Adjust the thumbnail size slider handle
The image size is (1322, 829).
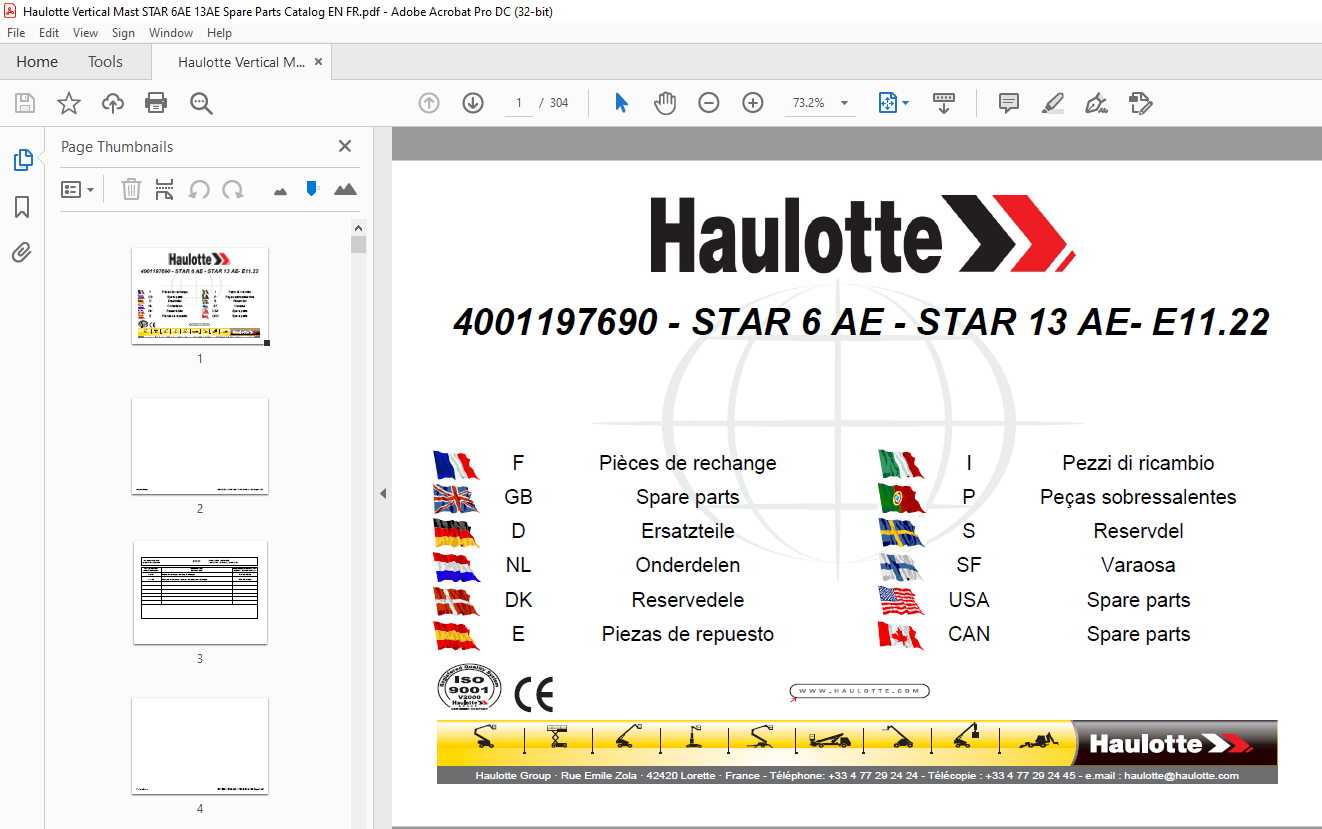(x=312, y=188)
